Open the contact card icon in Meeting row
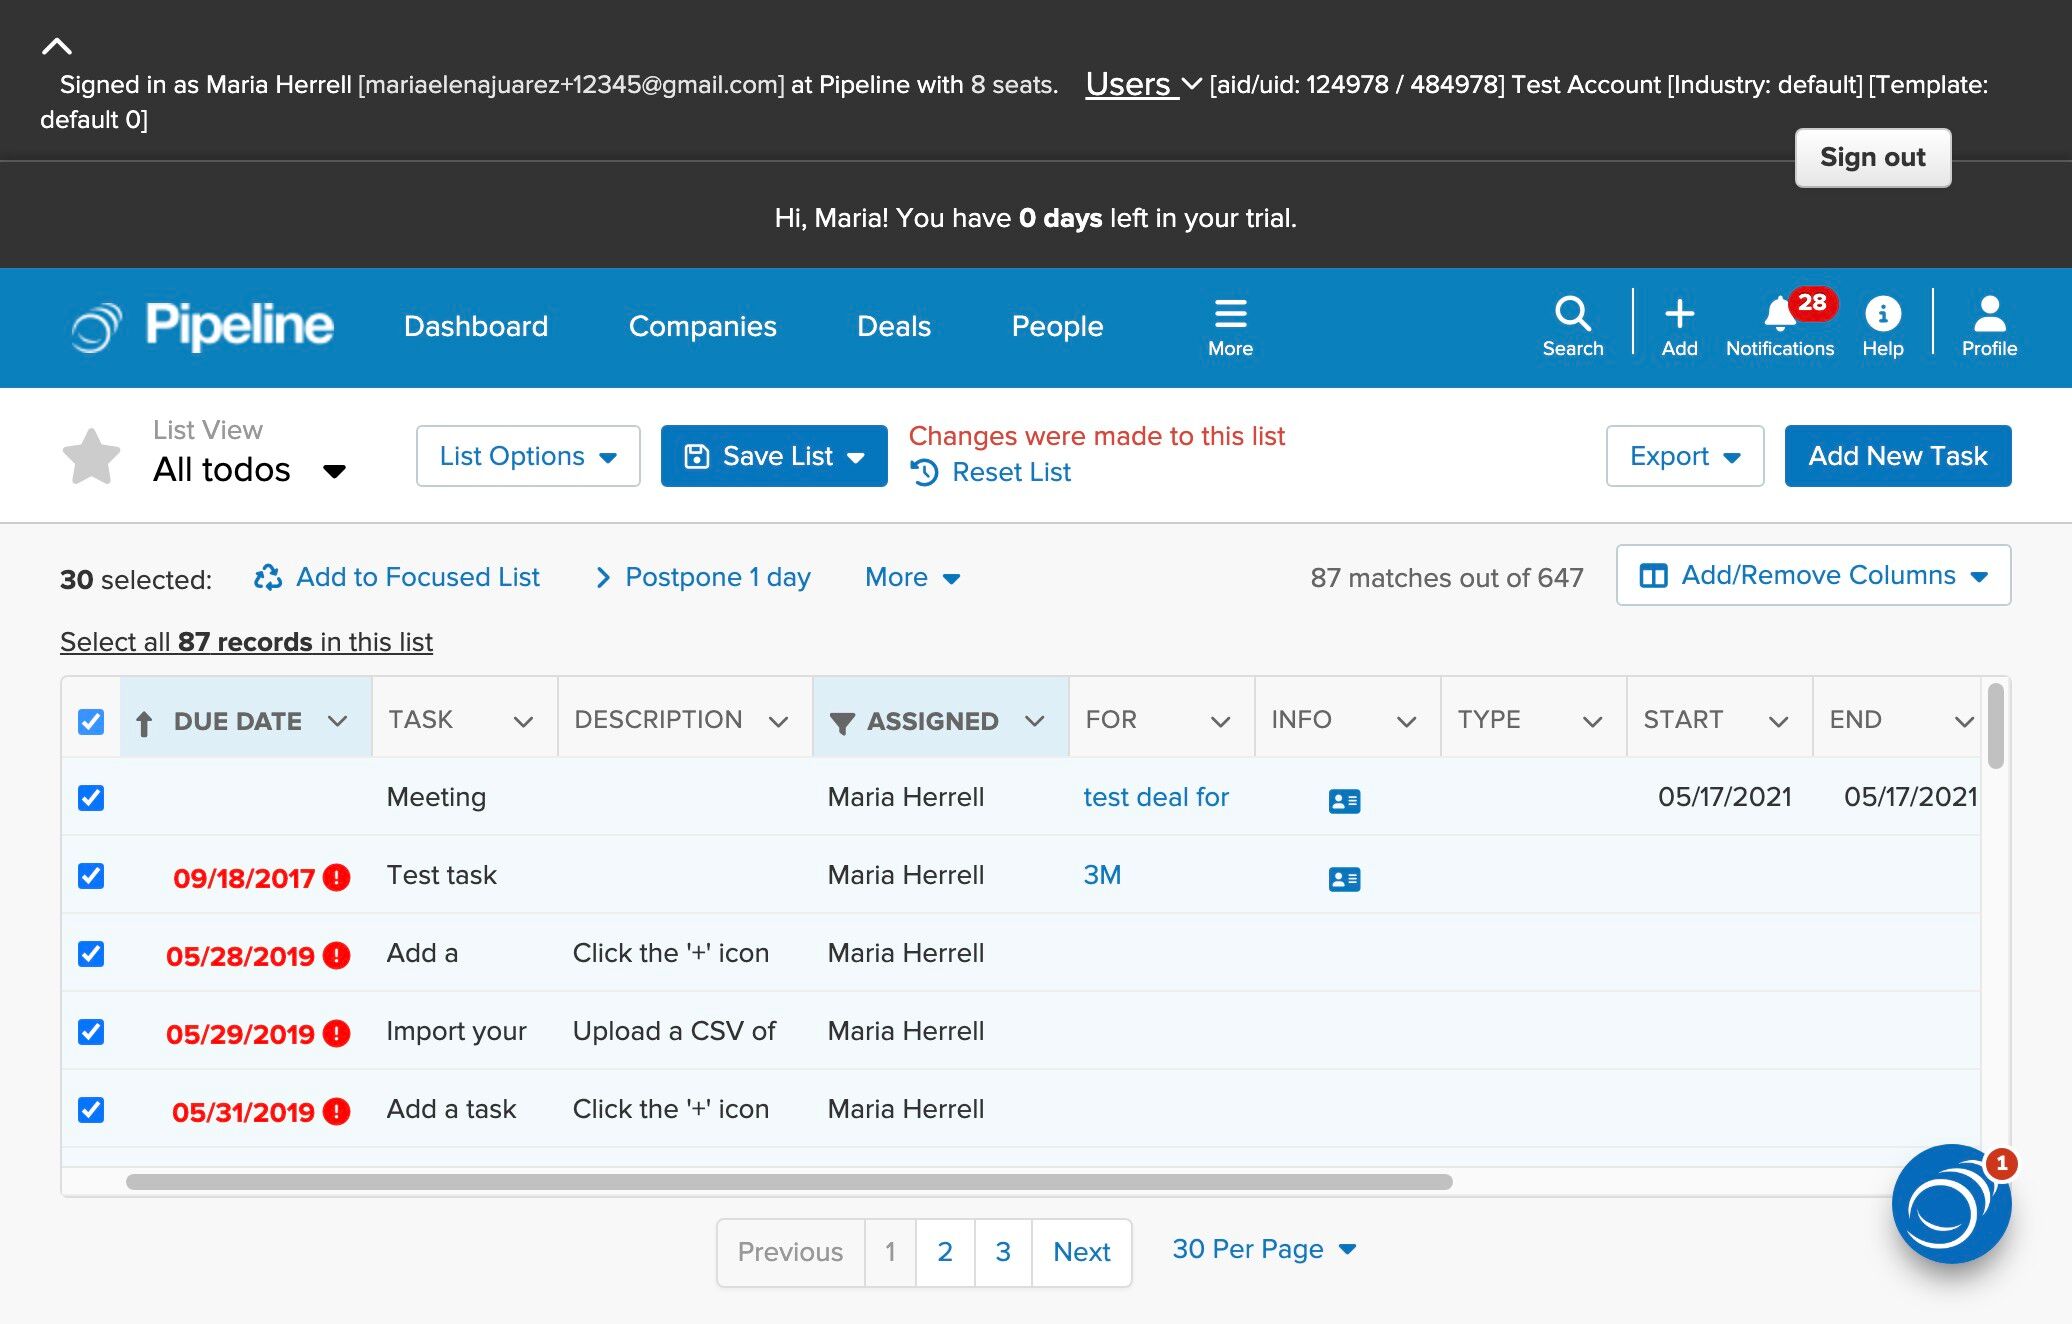 [1343, 801]
